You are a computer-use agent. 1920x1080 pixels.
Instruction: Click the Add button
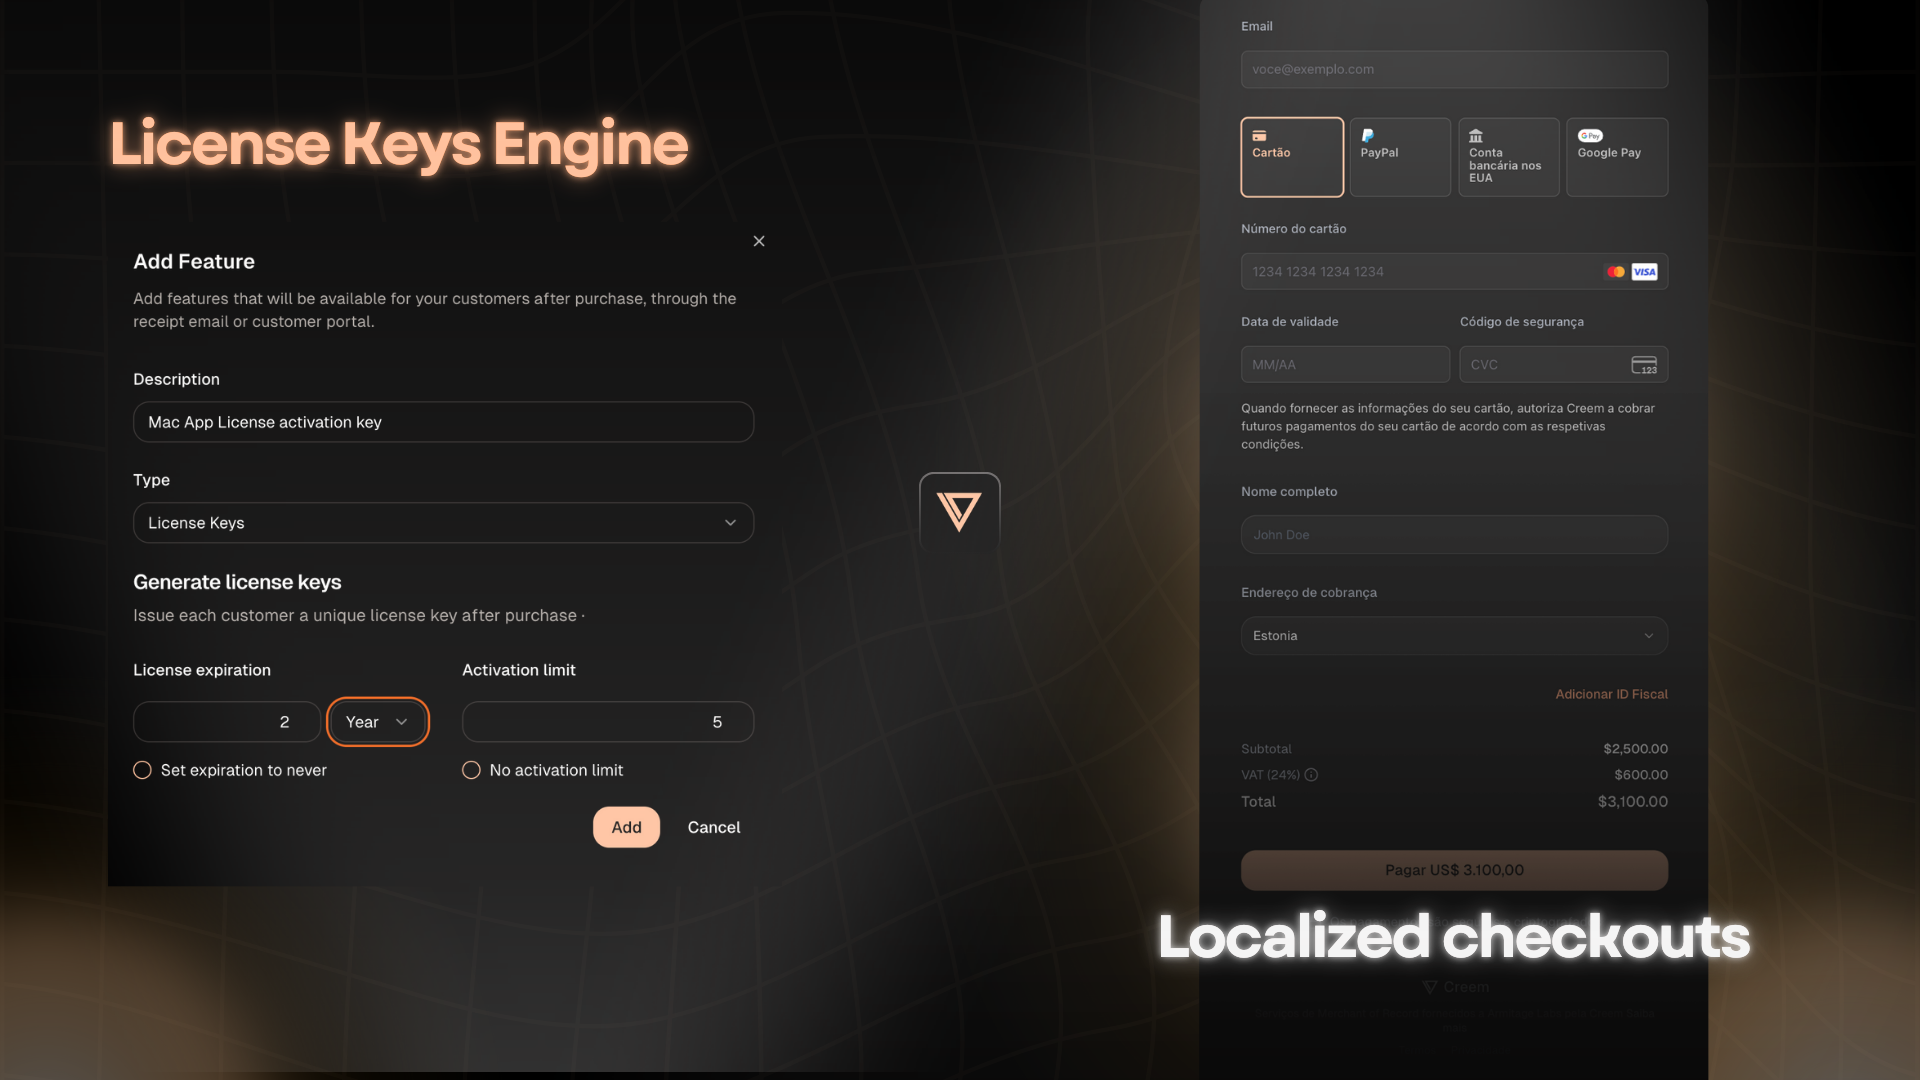(626, 827)
